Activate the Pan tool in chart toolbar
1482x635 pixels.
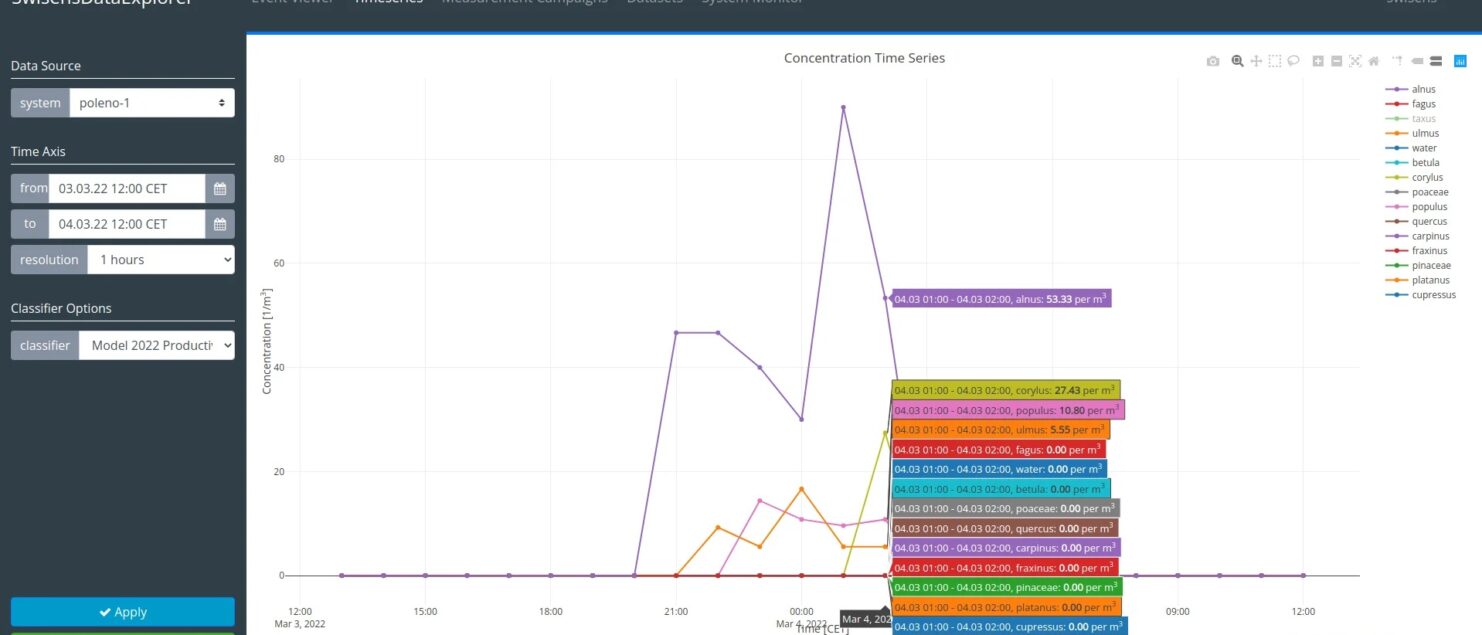coord(1256,61)
